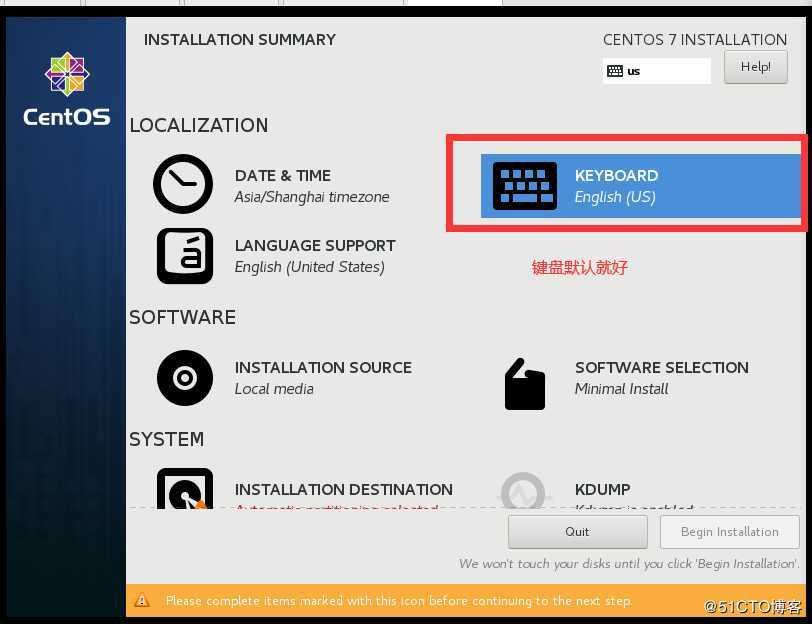Click Begin Installation button
The width and height of the screenshot is (812, 624).
tap(730, 532)
